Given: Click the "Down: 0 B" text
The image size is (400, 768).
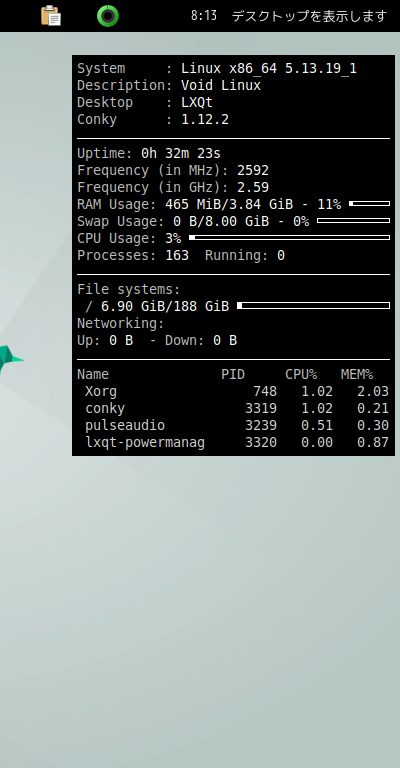Looking at the screenshot, I should pyautogui.click(x=201, y=340).
